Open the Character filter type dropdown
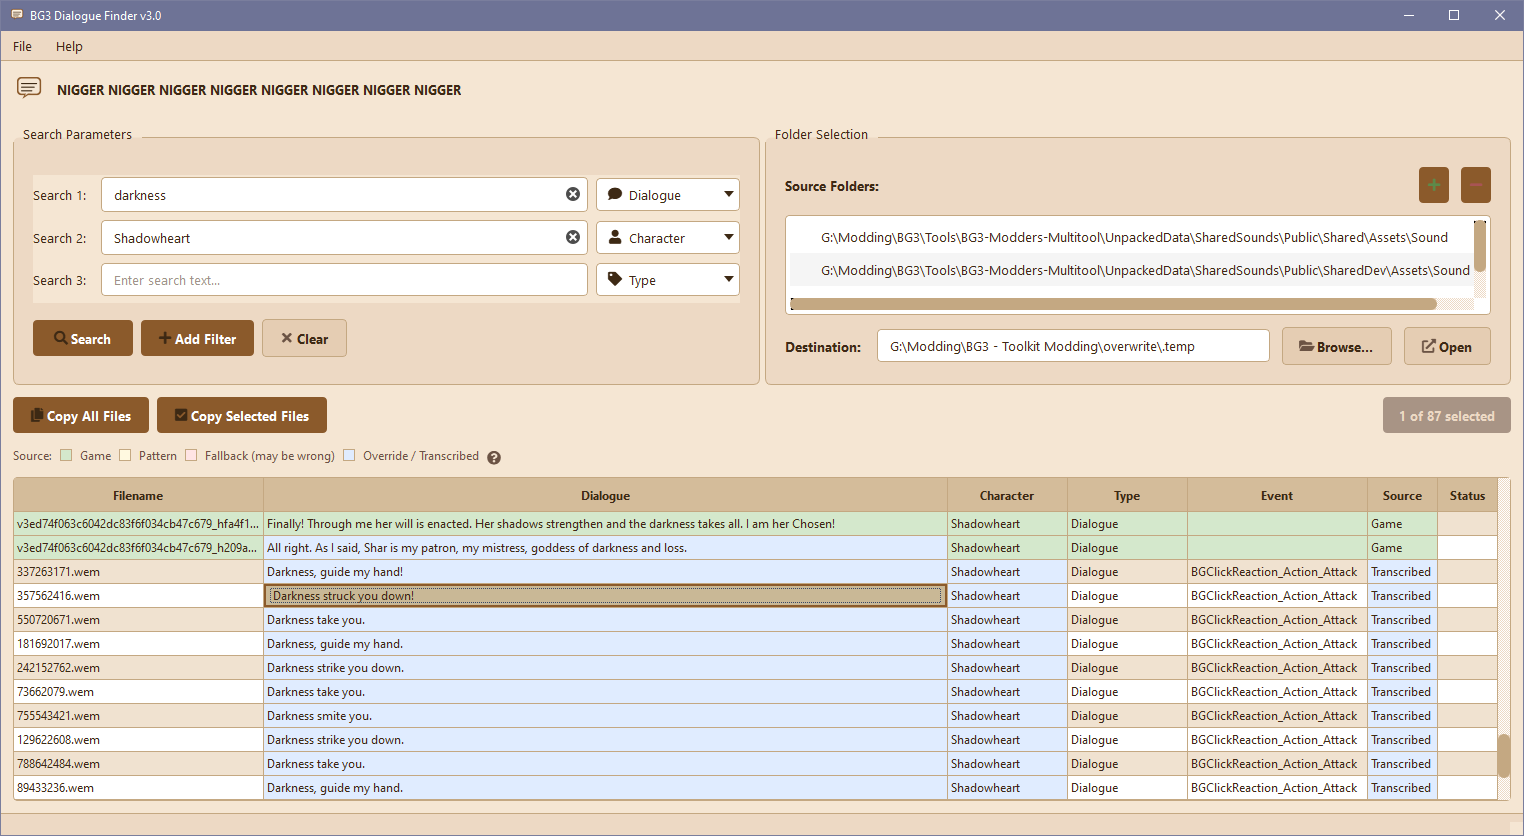The height and width of the screenshot is (836, 1524). (668, 237)
